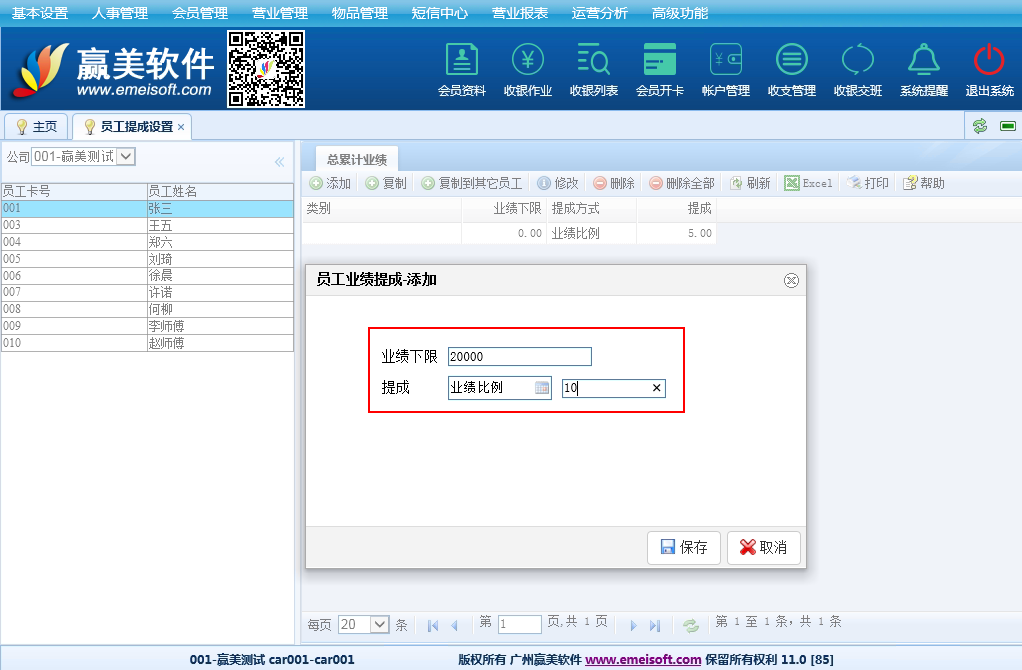Open the 每页 page size dropdown
1022x670 pixels.
click(379, 624)
